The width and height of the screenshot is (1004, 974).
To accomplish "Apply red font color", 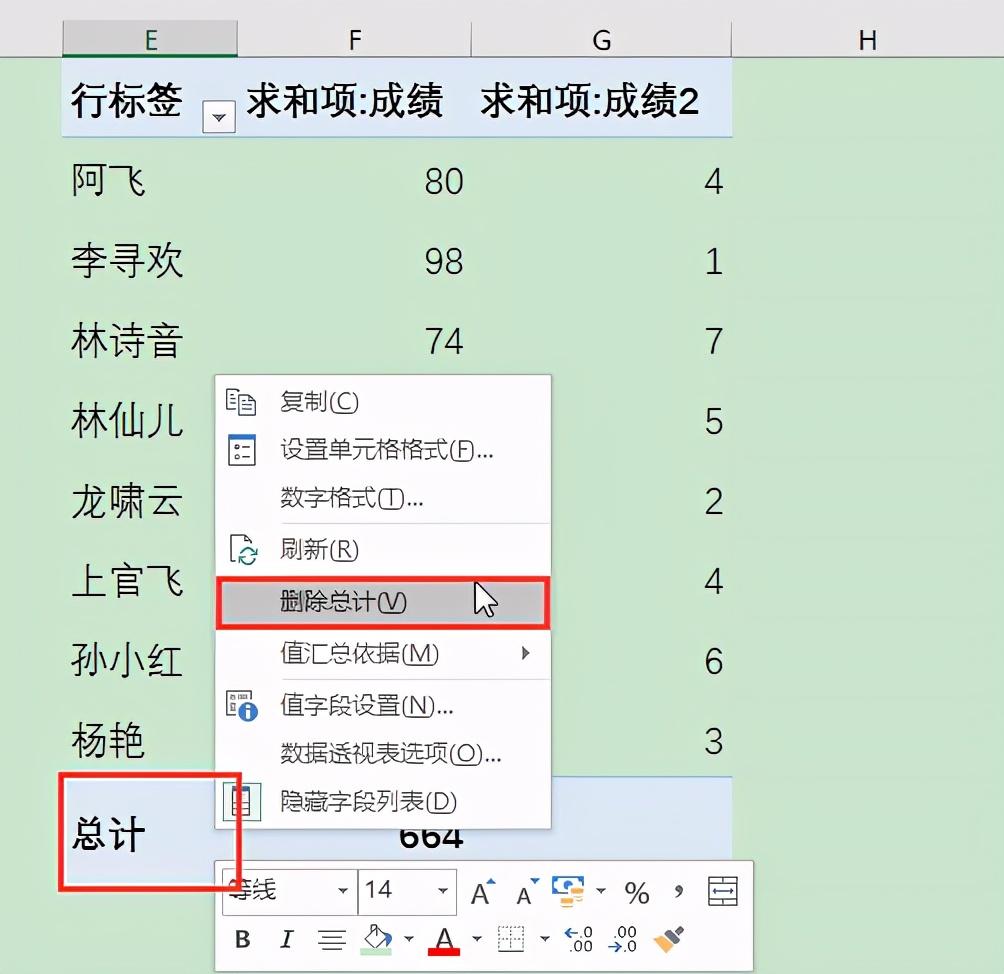I will point(444,940).
